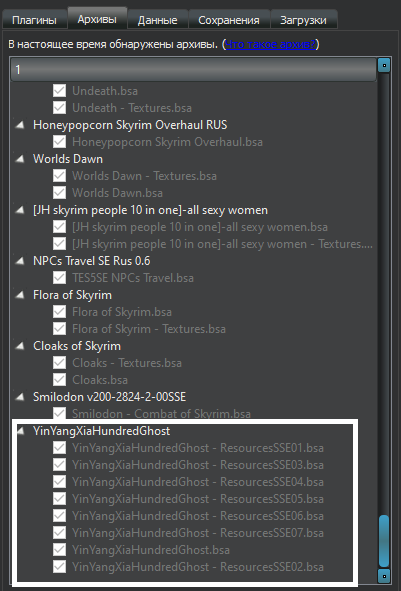Open the Сохранения tab
This screenshot has height=591, width=401.
pos(229,20)
